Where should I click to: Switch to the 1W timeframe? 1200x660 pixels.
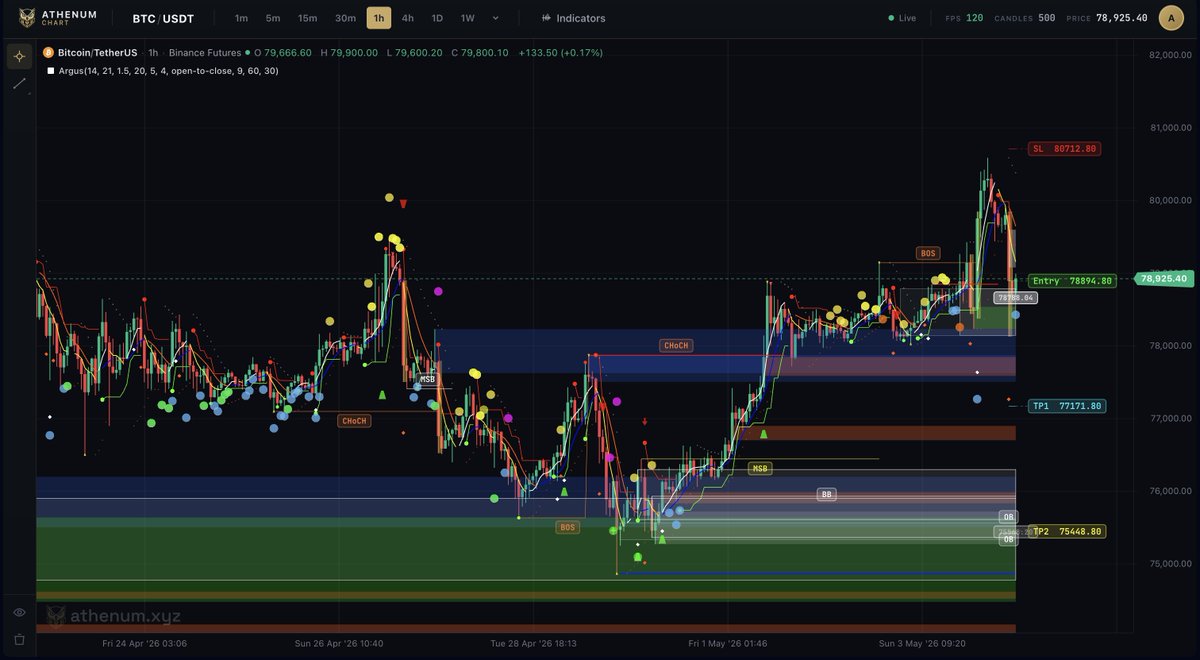coord(467,18)
